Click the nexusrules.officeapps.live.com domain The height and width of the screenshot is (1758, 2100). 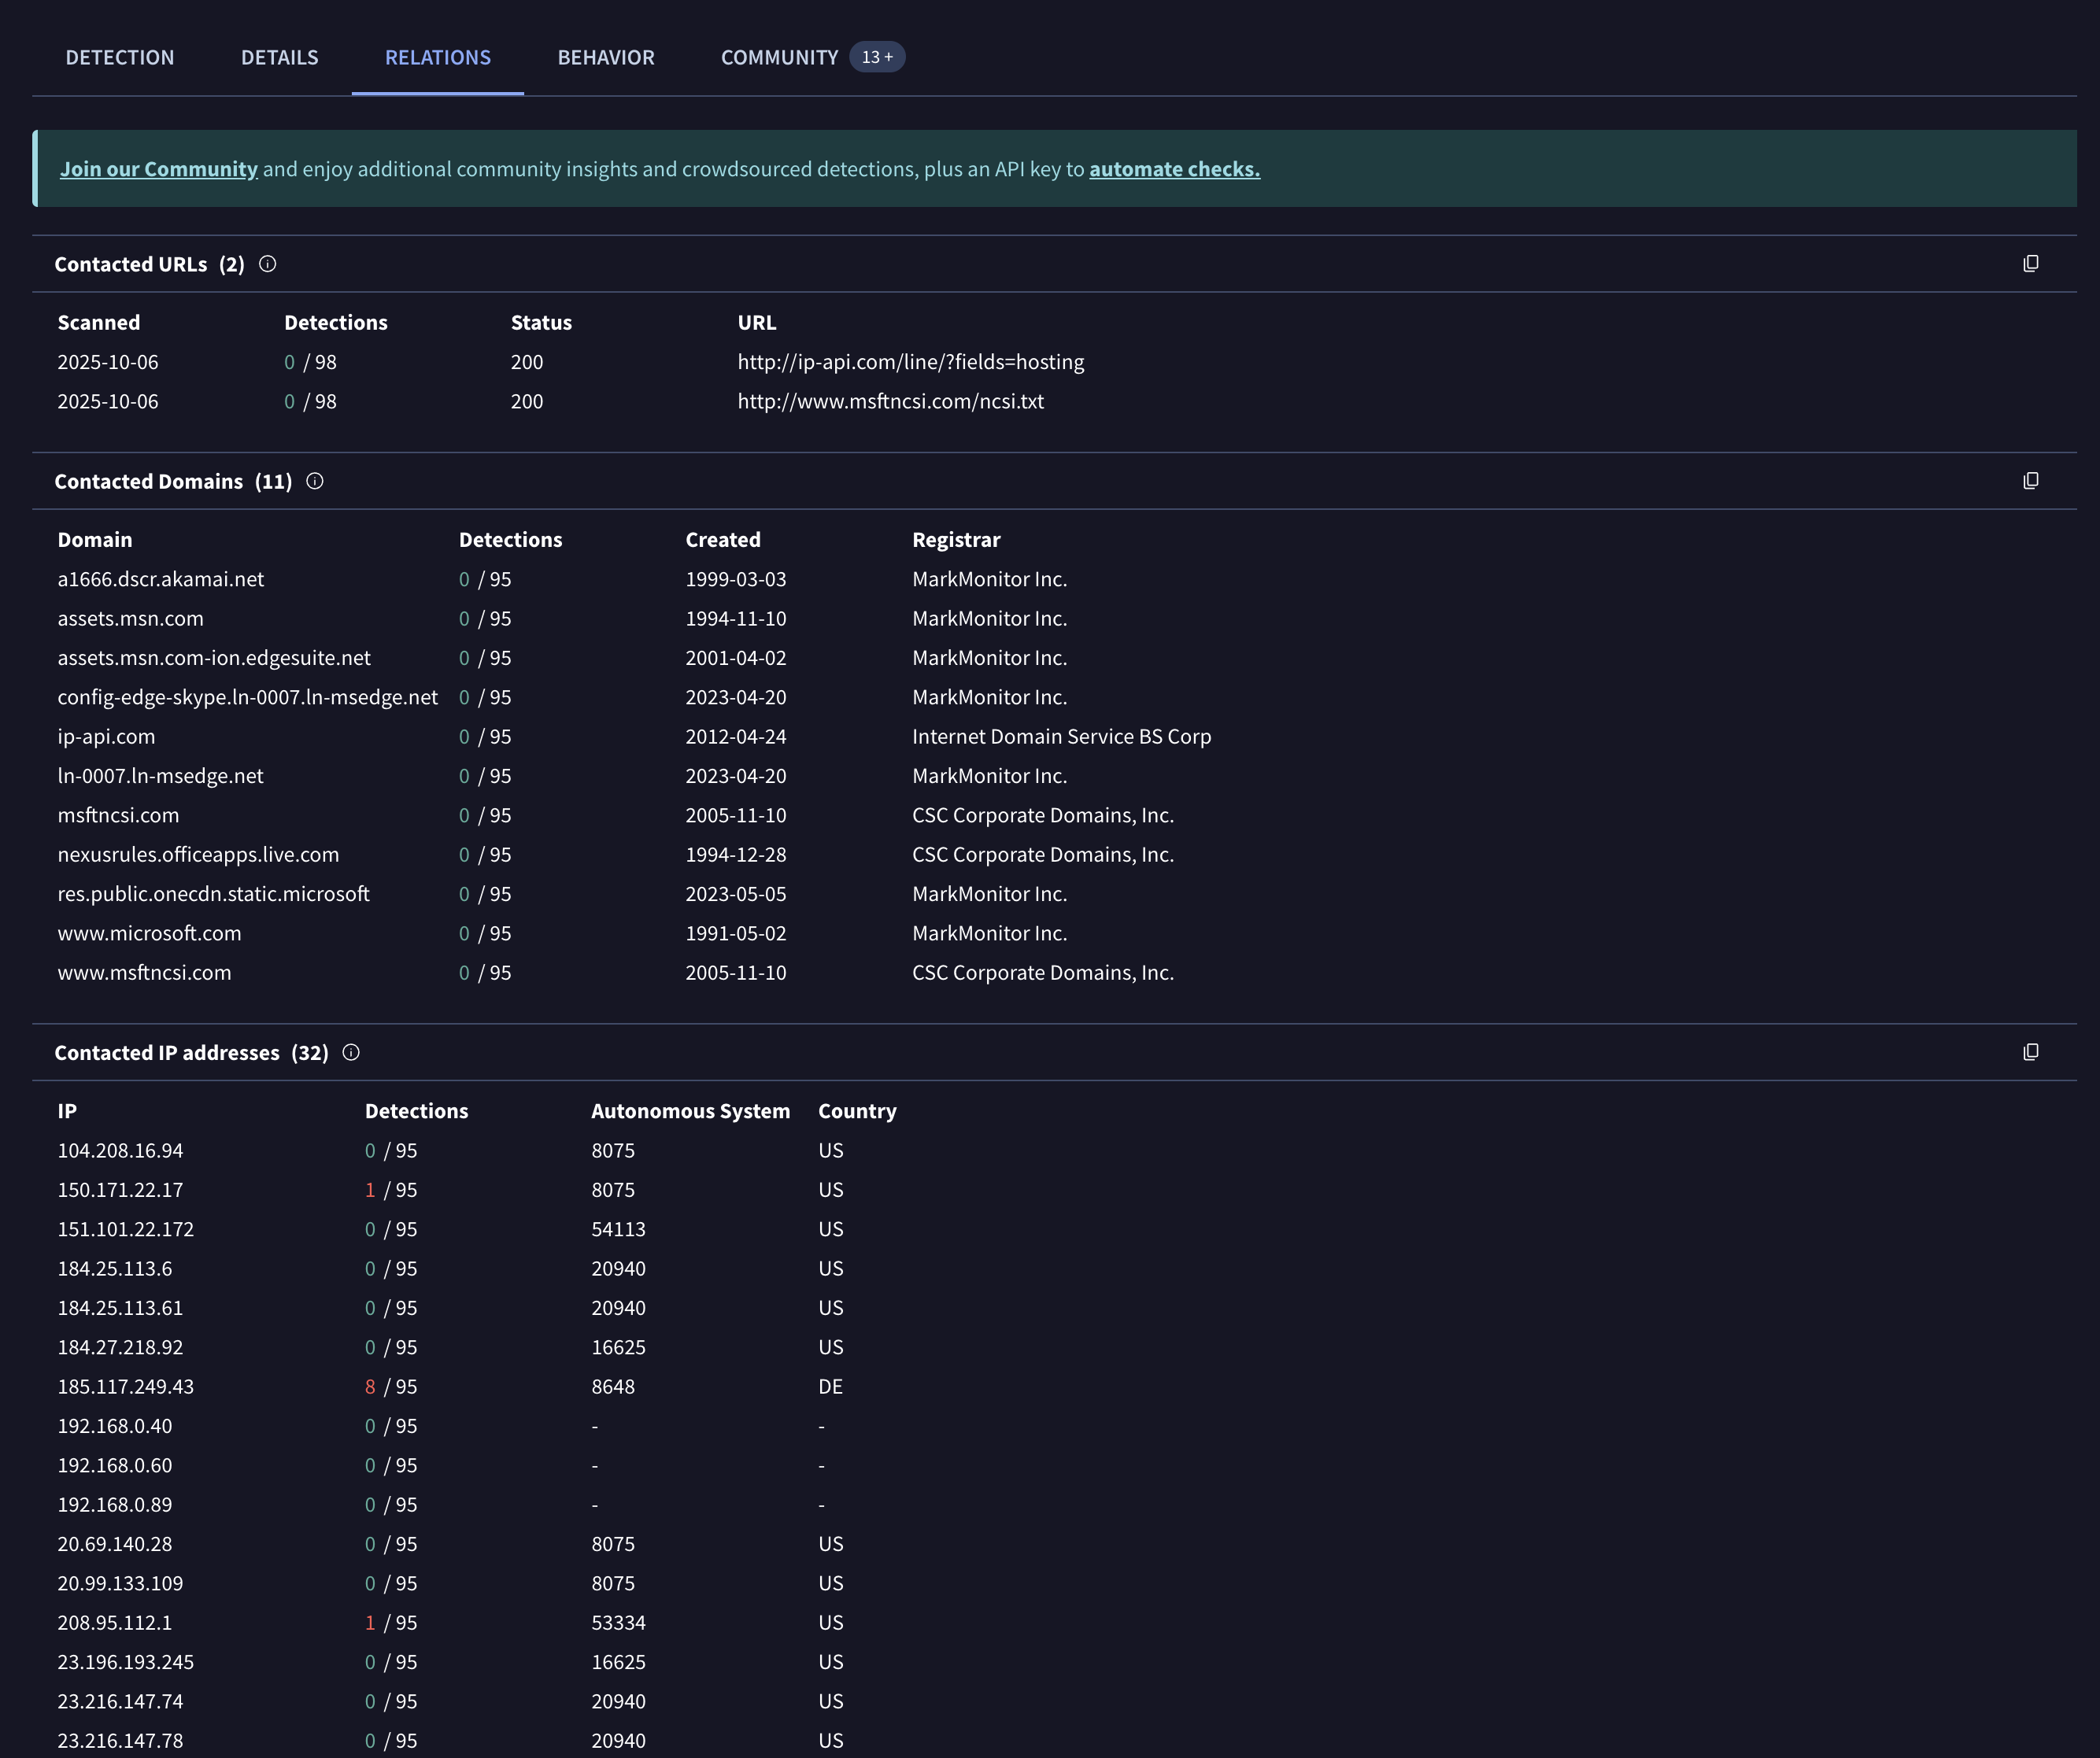click(x=198, y=855)
